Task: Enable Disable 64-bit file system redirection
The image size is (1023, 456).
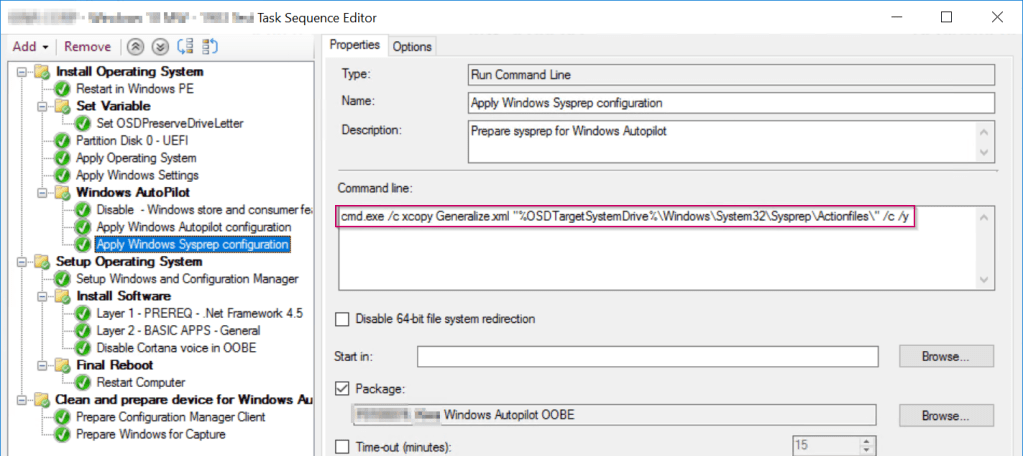Action: 343,319
